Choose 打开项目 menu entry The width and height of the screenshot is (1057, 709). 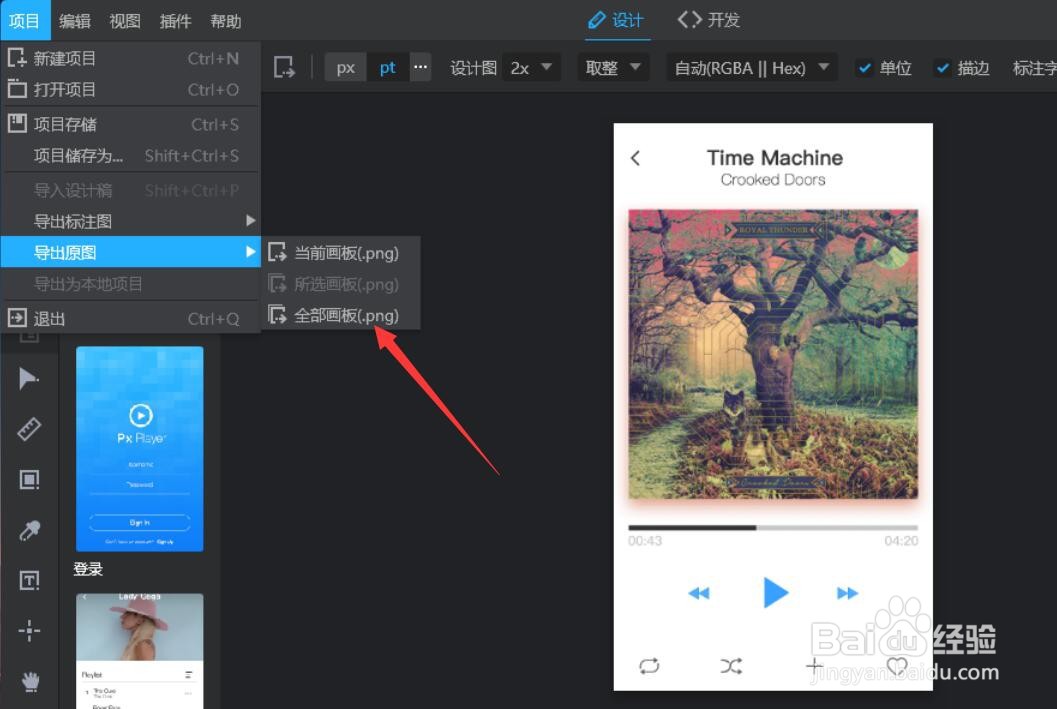coord(131,90)
